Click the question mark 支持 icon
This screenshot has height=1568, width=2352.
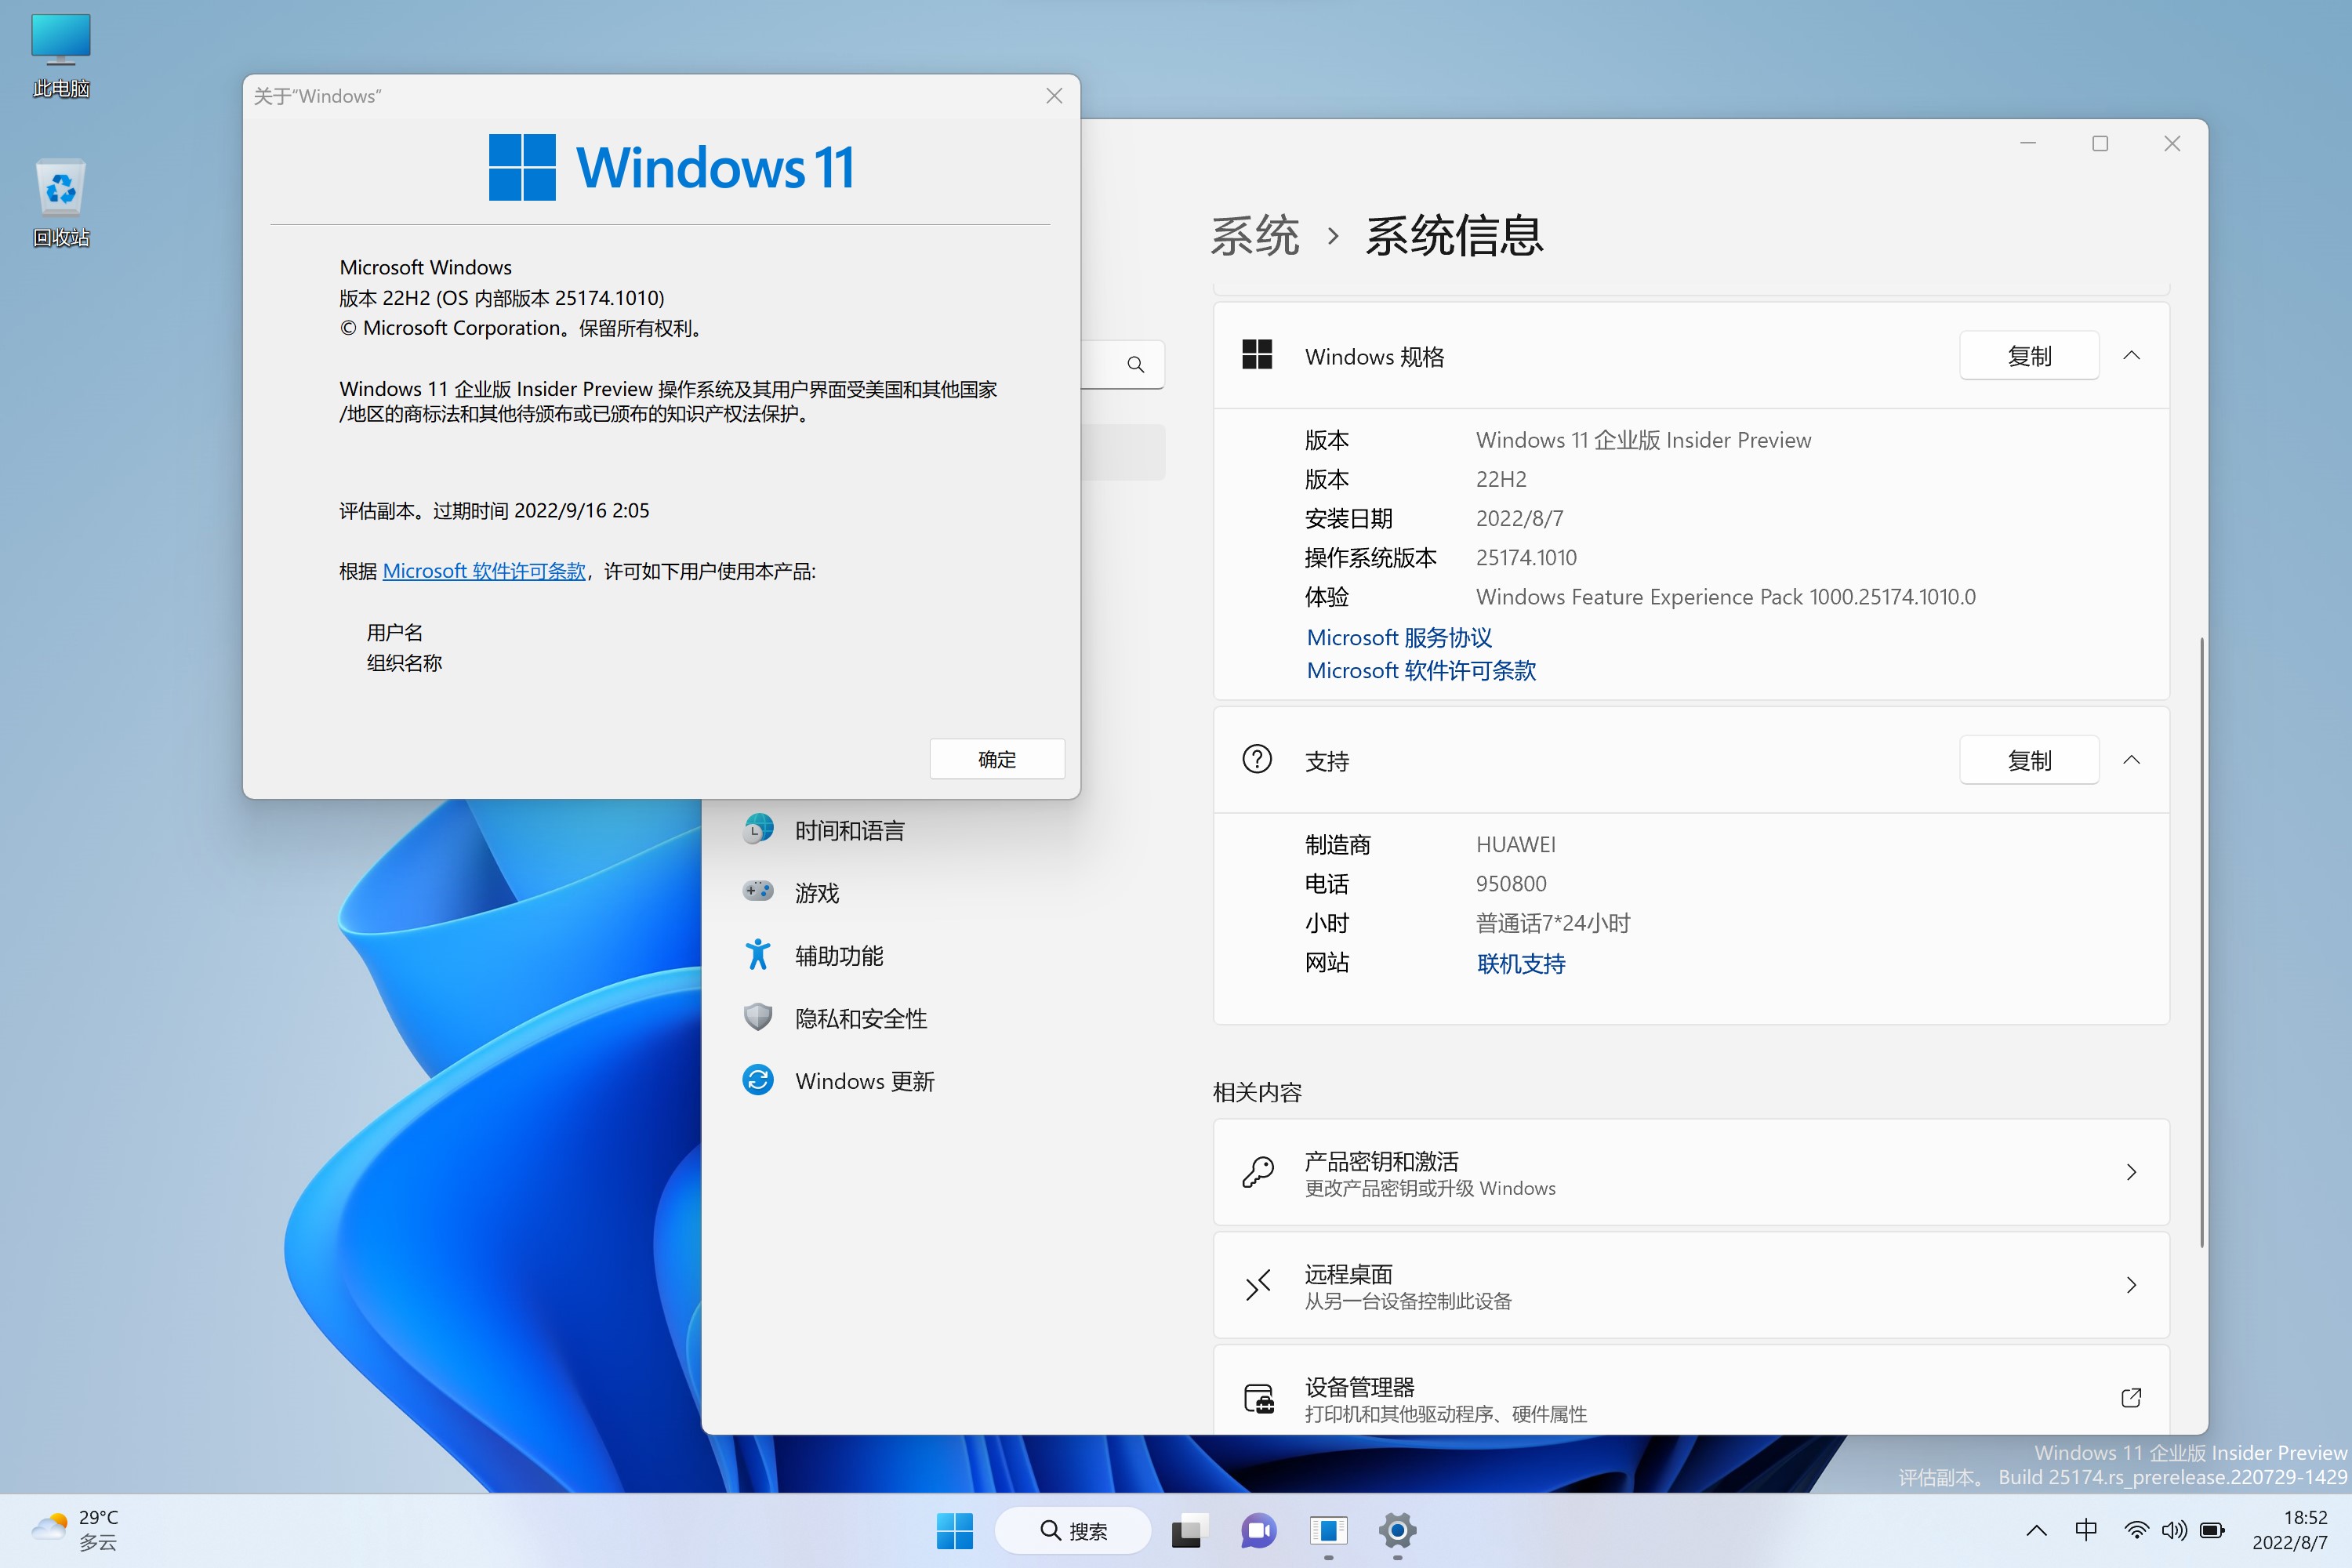pos(1257,759)
